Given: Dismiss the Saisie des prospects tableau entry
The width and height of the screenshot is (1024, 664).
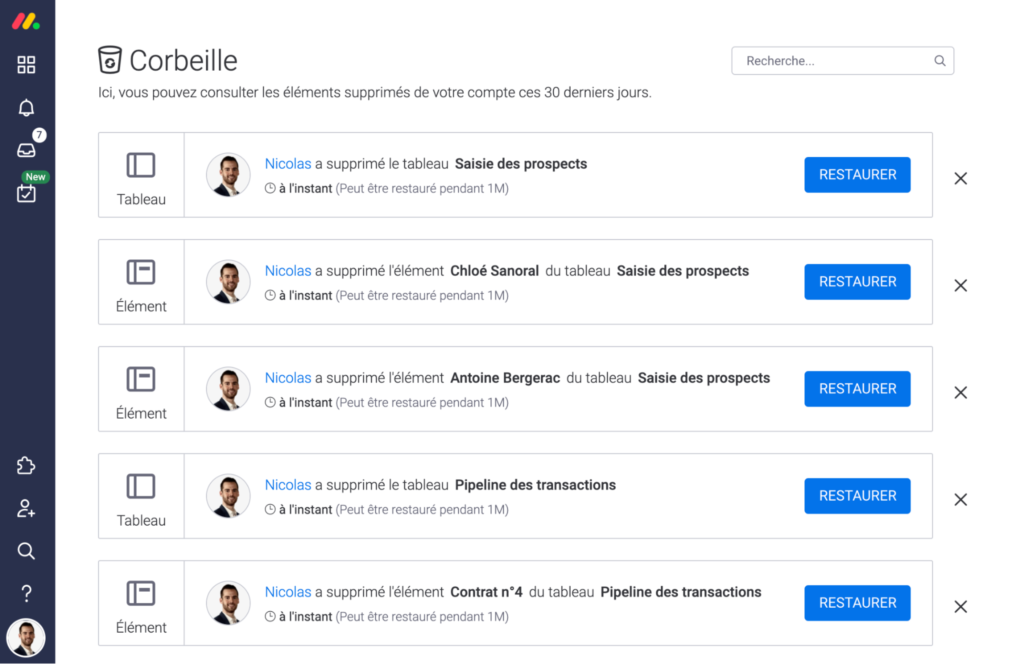Looking at the screenshot, I should tap(961, 178).
